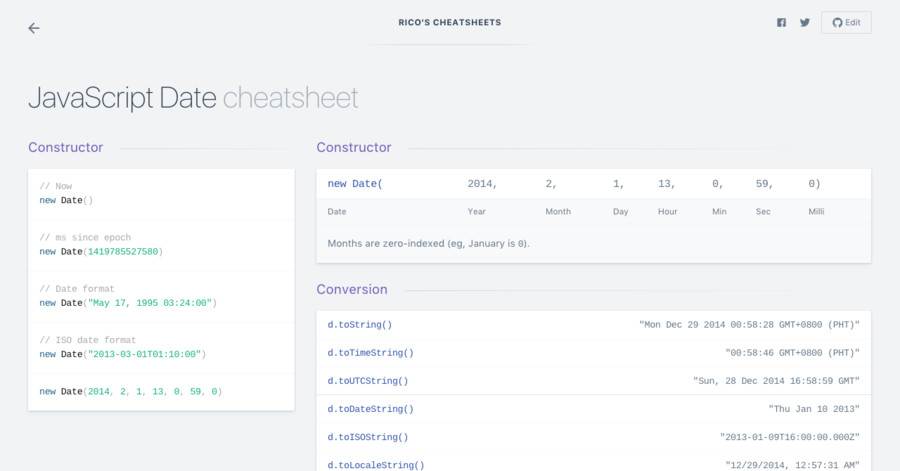
Task: Click the GitHub Edit button
Action: click(x=846, y=22)
